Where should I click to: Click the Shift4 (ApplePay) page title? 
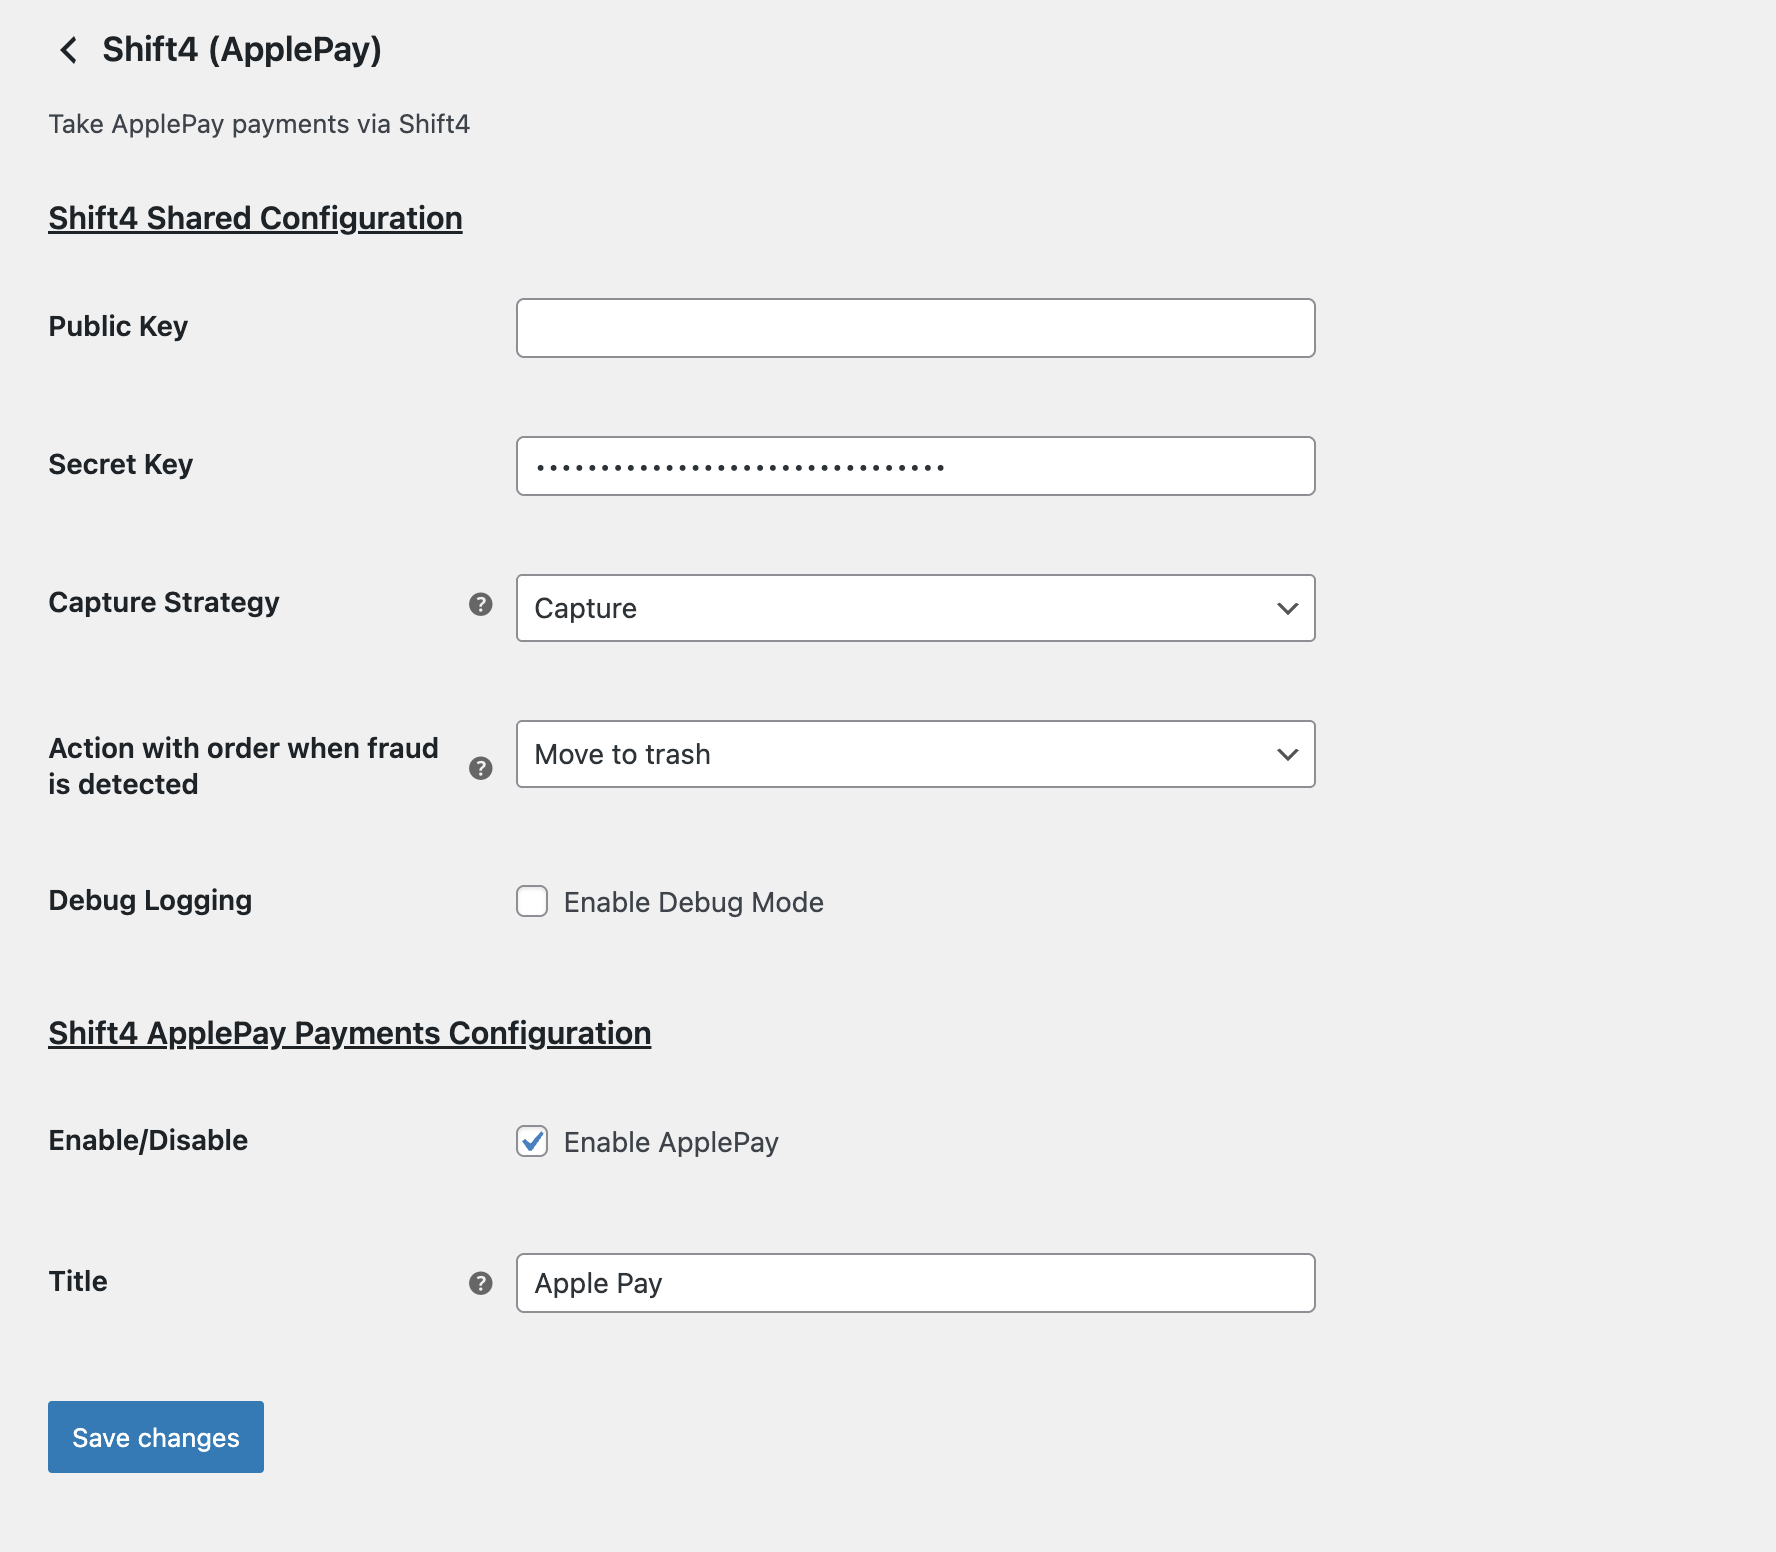[x=242, y=50]
